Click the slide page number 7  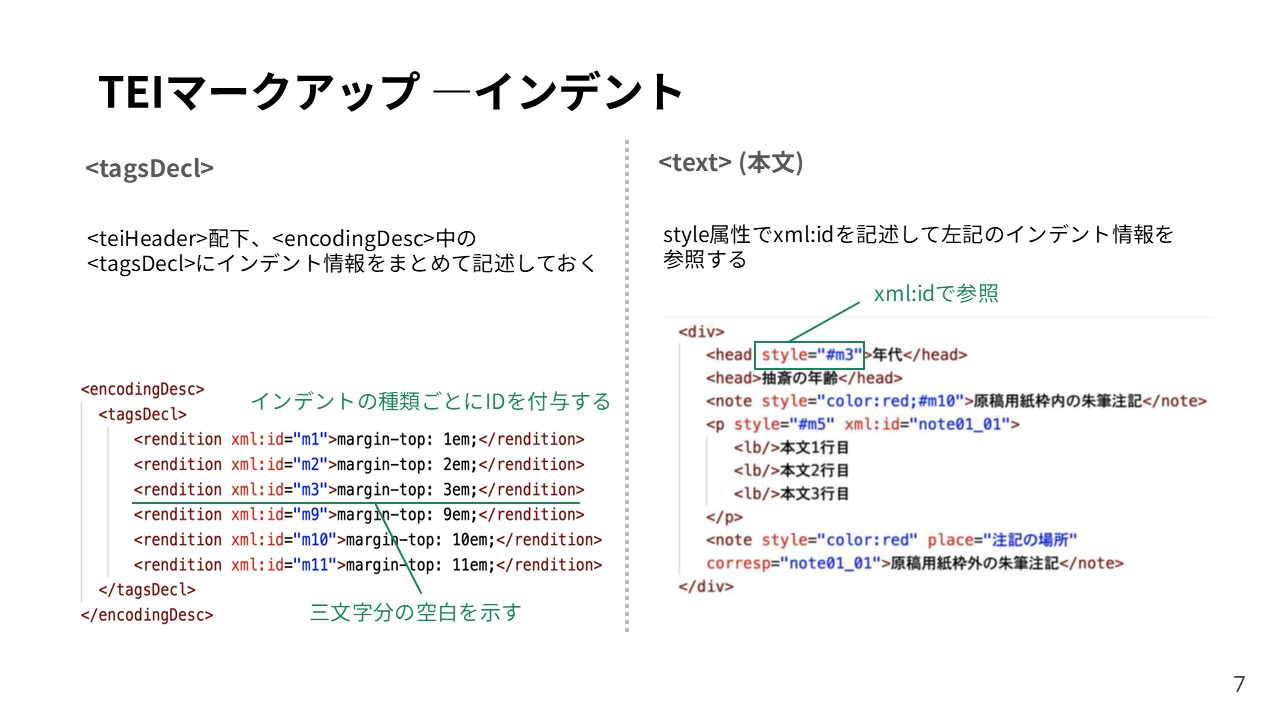1239,684
